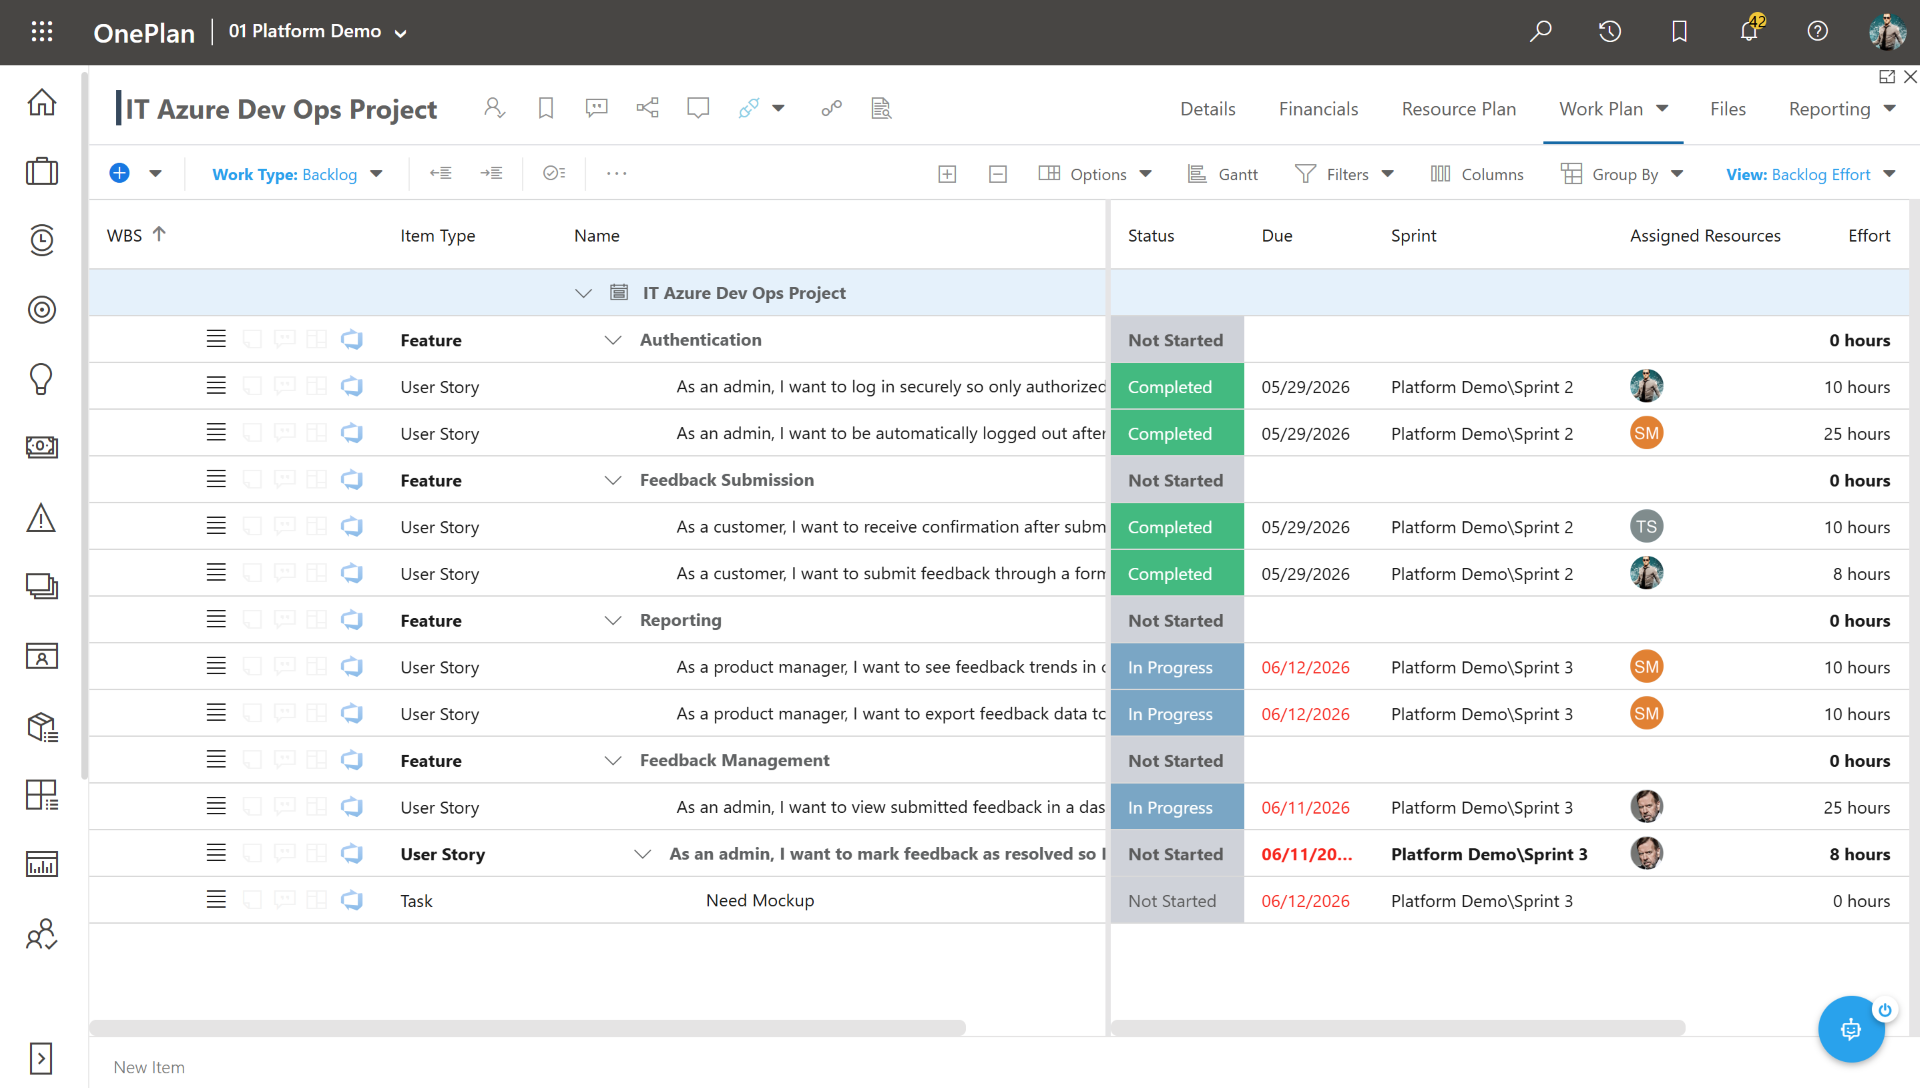Open Work Type Backlog dropdown
1920x1088 pixels.
pos(297,174)
